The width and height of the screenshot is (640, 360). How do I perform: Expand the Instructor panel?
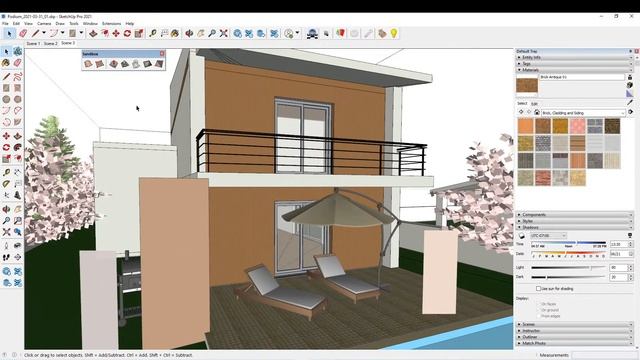click(x=575, y=331)
